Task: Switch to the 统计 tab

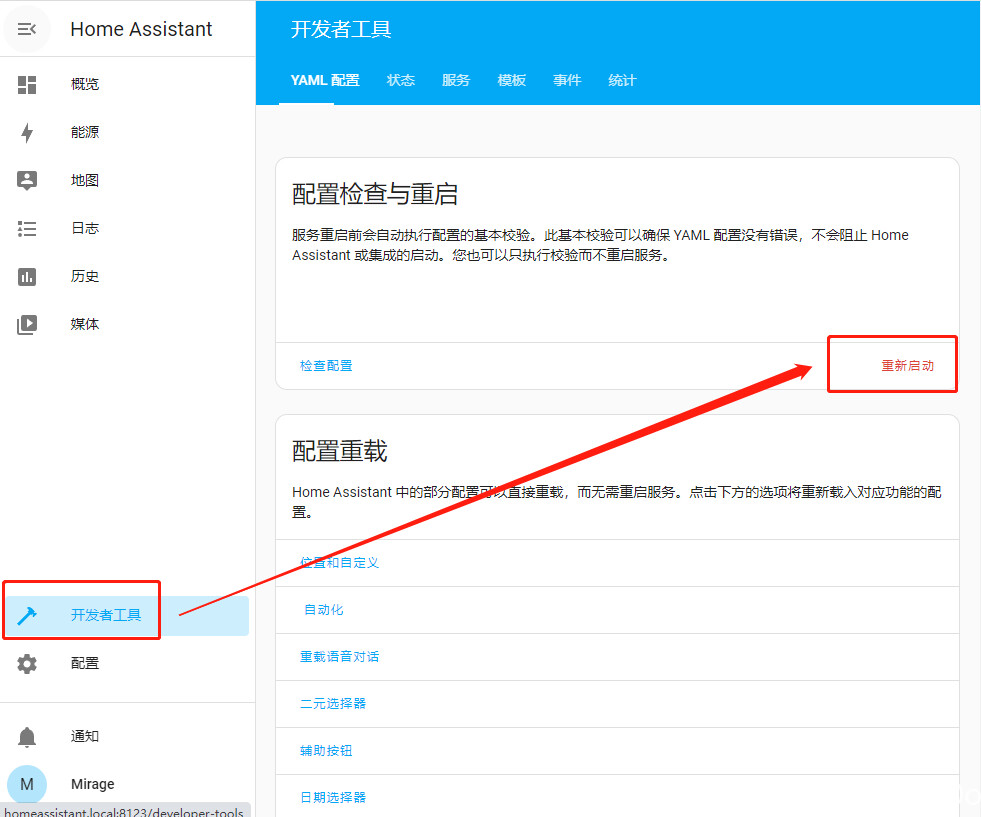Action: coord(623,81)
